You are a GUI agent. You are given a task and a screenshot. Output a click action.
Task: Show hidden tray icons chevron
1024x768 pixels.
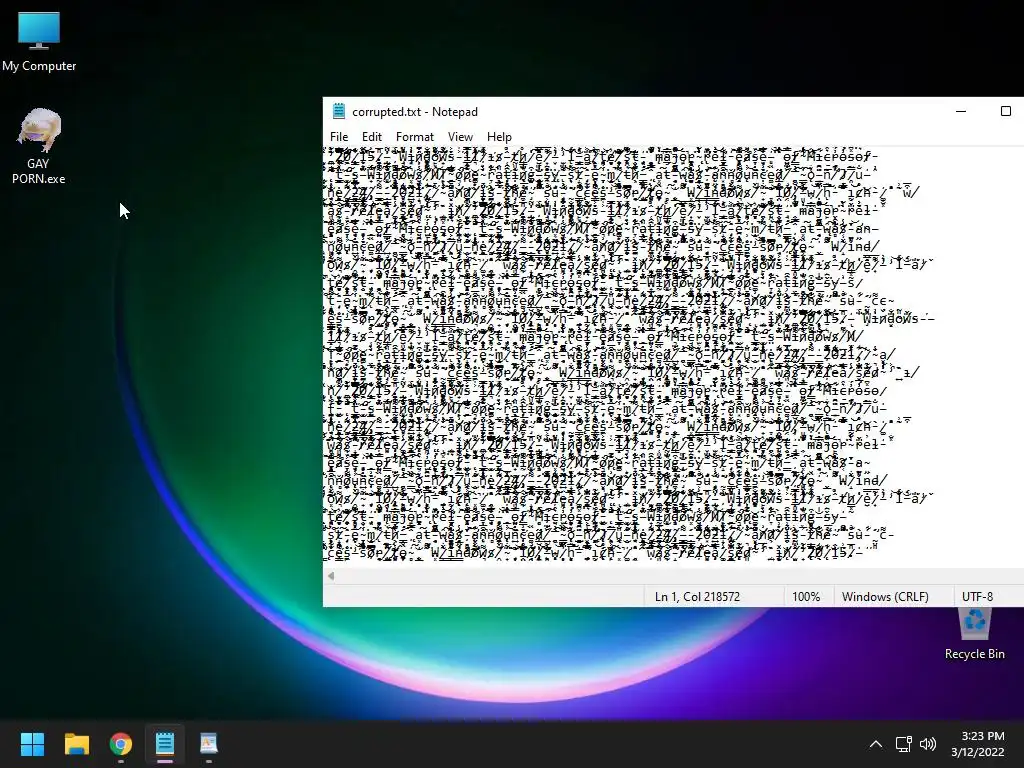[x=876, y=744]
